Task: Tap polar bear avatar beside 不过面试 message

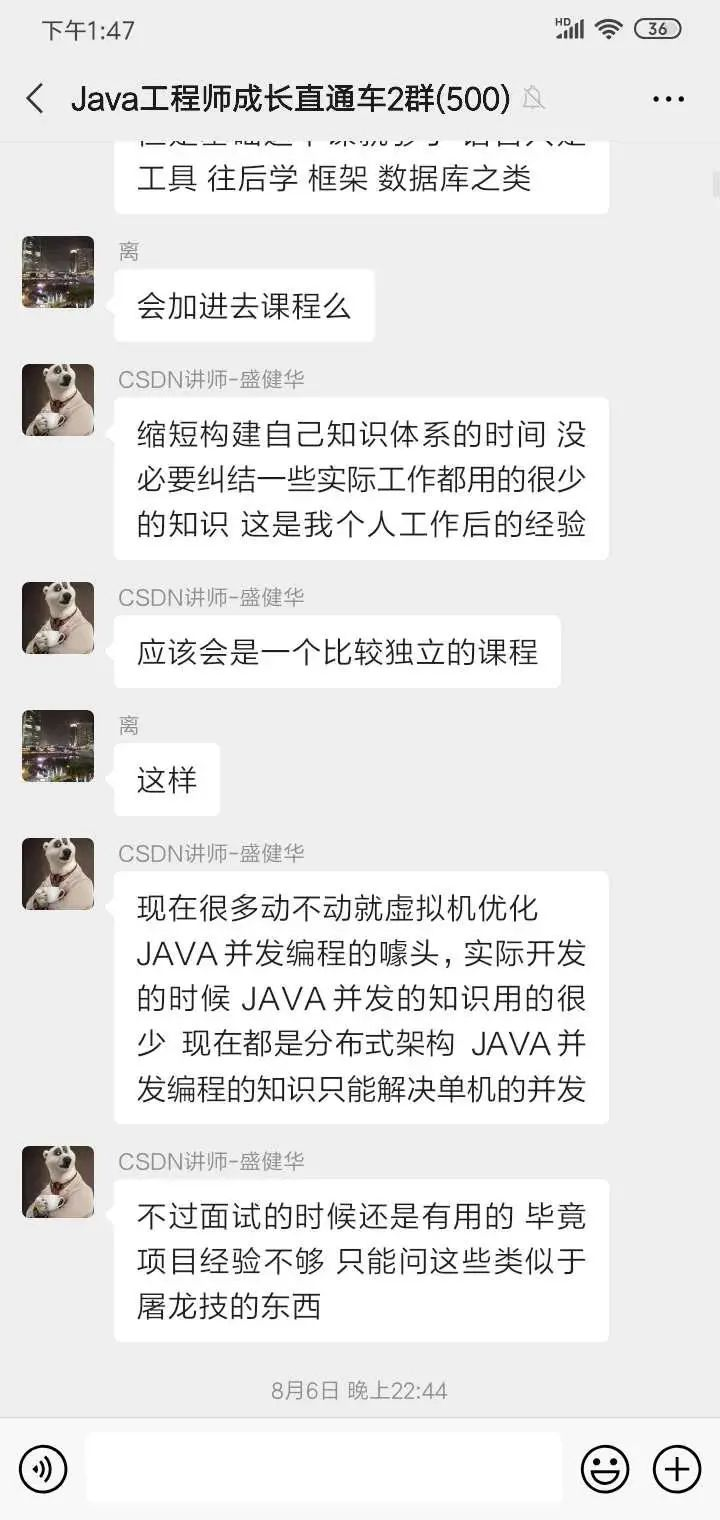Action: coord(58,1182)
